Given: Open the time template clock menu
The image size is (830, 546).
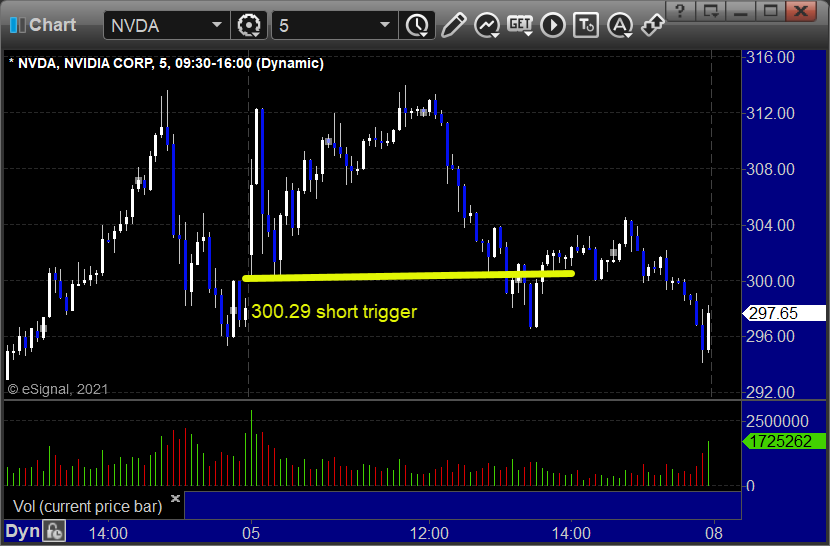Looking at the screenshot, I should coord(418,25).
